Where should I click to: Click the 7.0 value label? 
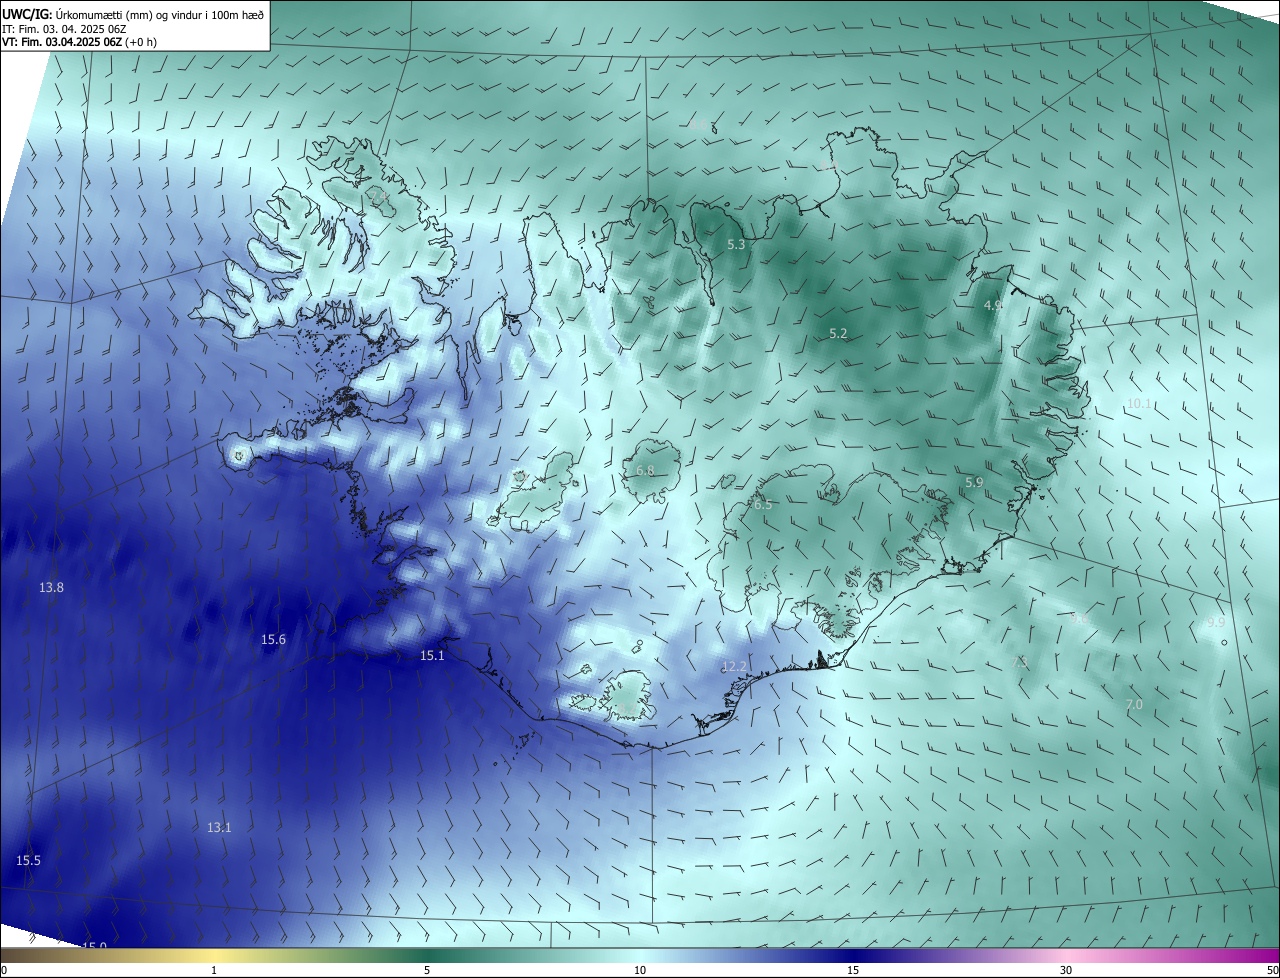point(1134,705)
